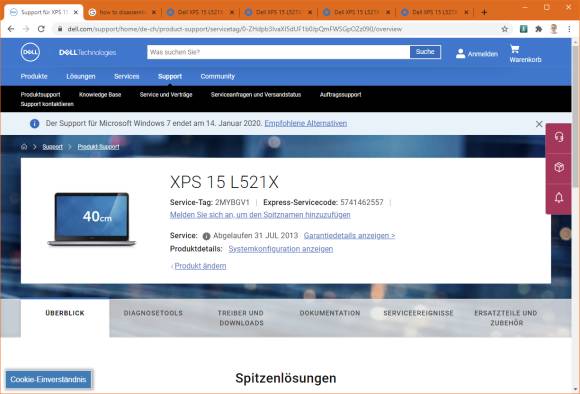
Task: Click the Anmelden sign-in text
Action: pos(483,54)
